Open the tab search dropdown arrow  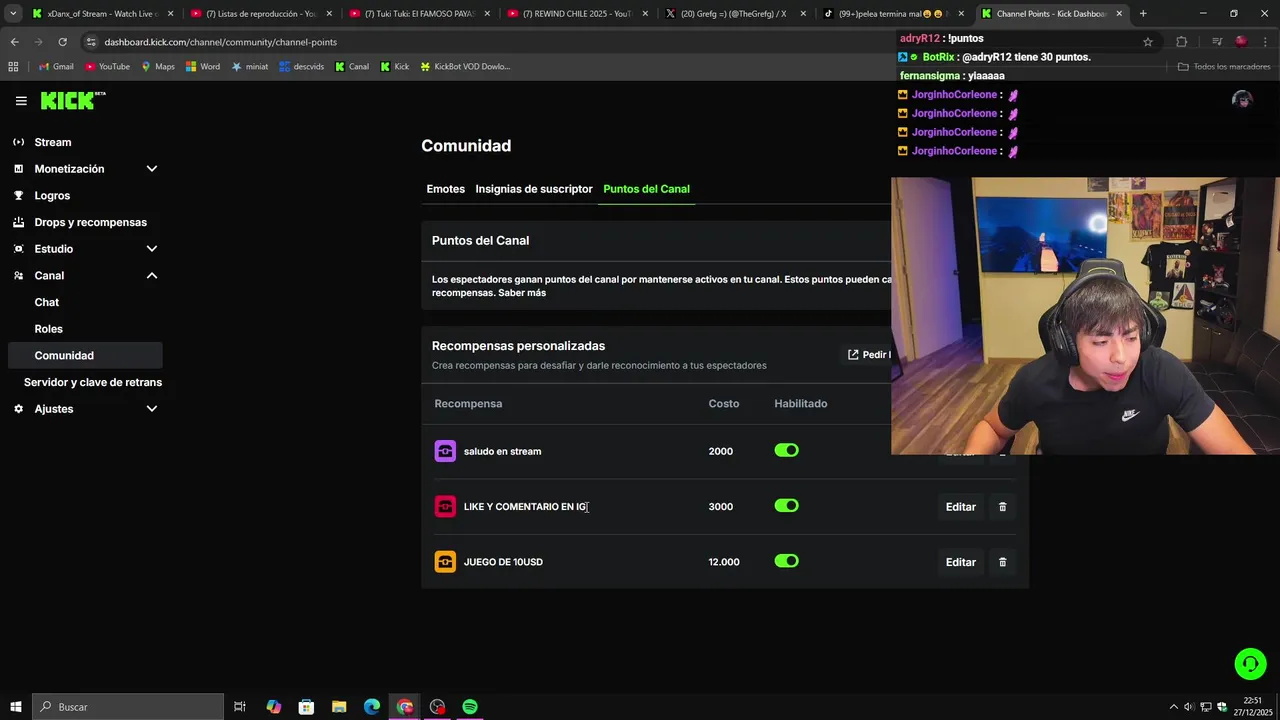14,14
